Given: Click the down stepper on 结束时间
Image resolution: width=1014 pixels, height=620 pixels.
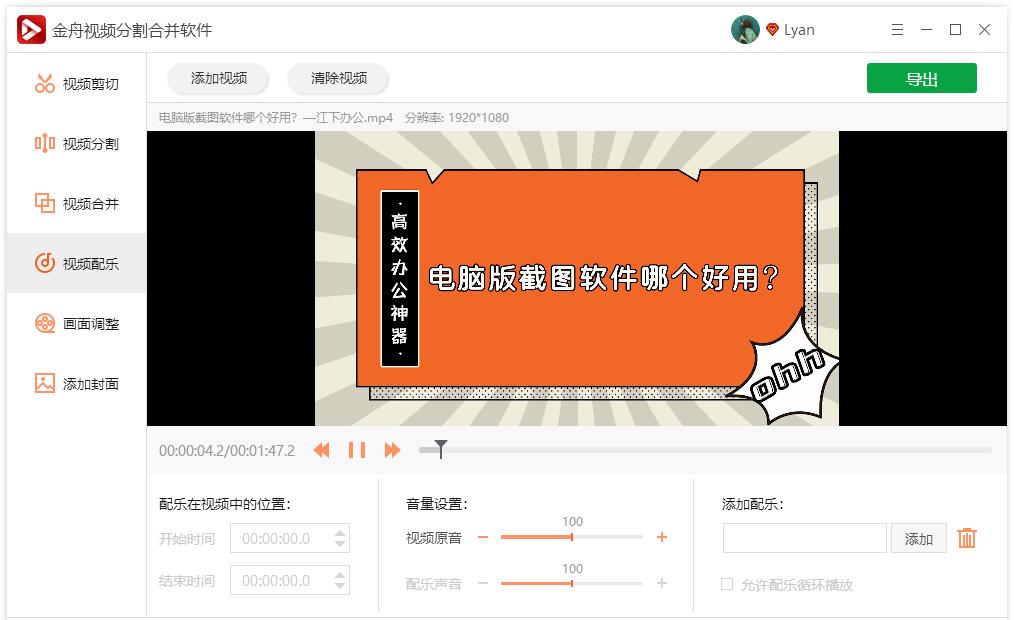Looking at the screenshot, I should coord(340,585).
